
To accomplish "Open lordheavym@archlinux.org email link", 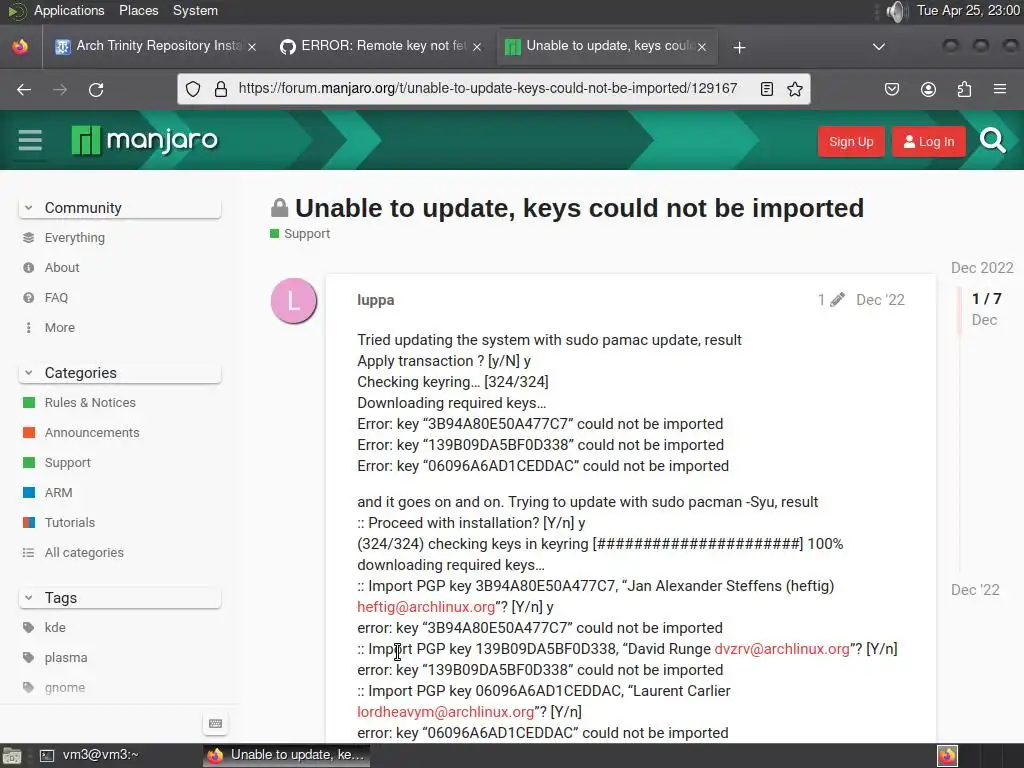I will [445, 711].
